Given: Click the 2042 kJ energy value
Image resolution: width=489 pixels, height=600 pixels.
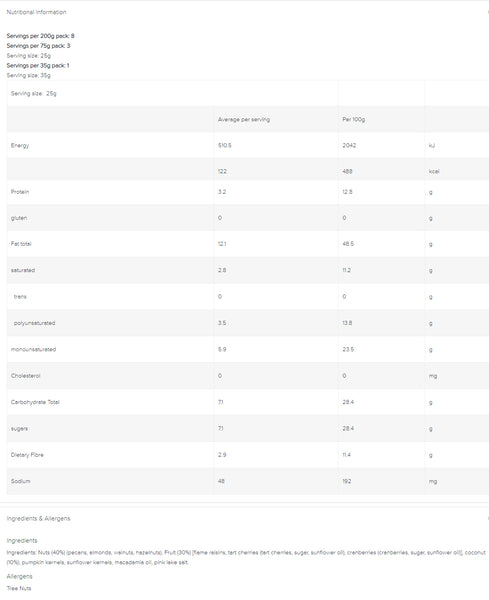Looking at the screenshot, I should (x=349, y=145).
